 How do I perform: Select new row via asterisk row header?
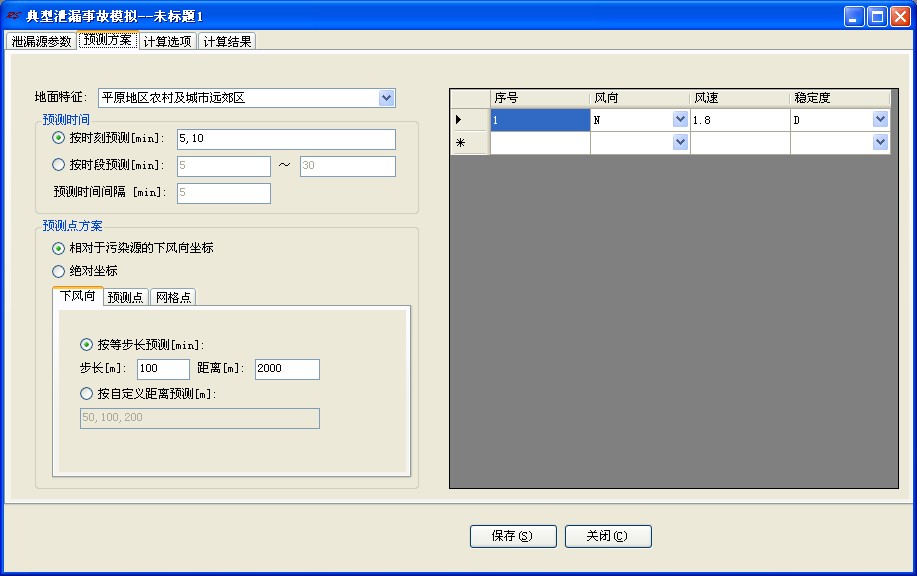coord(470,143)
